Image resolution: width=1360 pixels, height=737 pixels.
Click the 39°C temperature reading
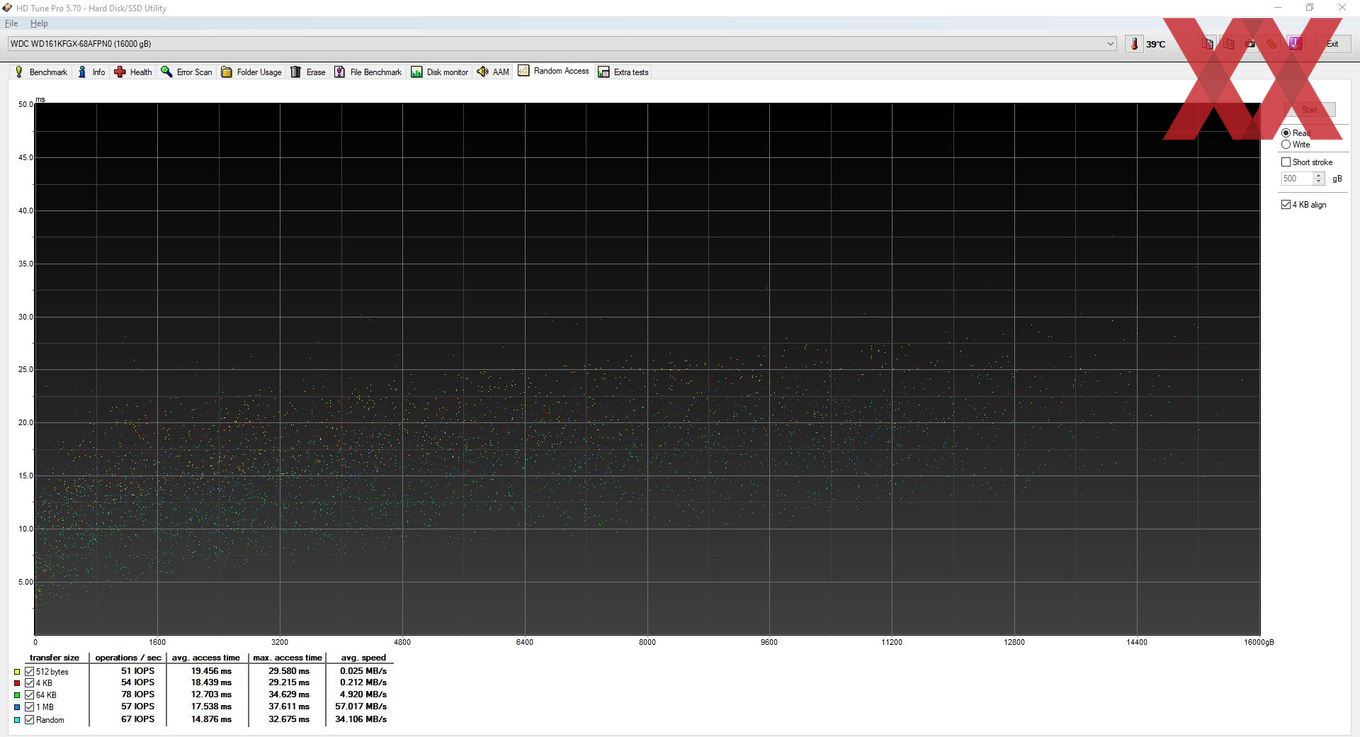click(1156, 44)
